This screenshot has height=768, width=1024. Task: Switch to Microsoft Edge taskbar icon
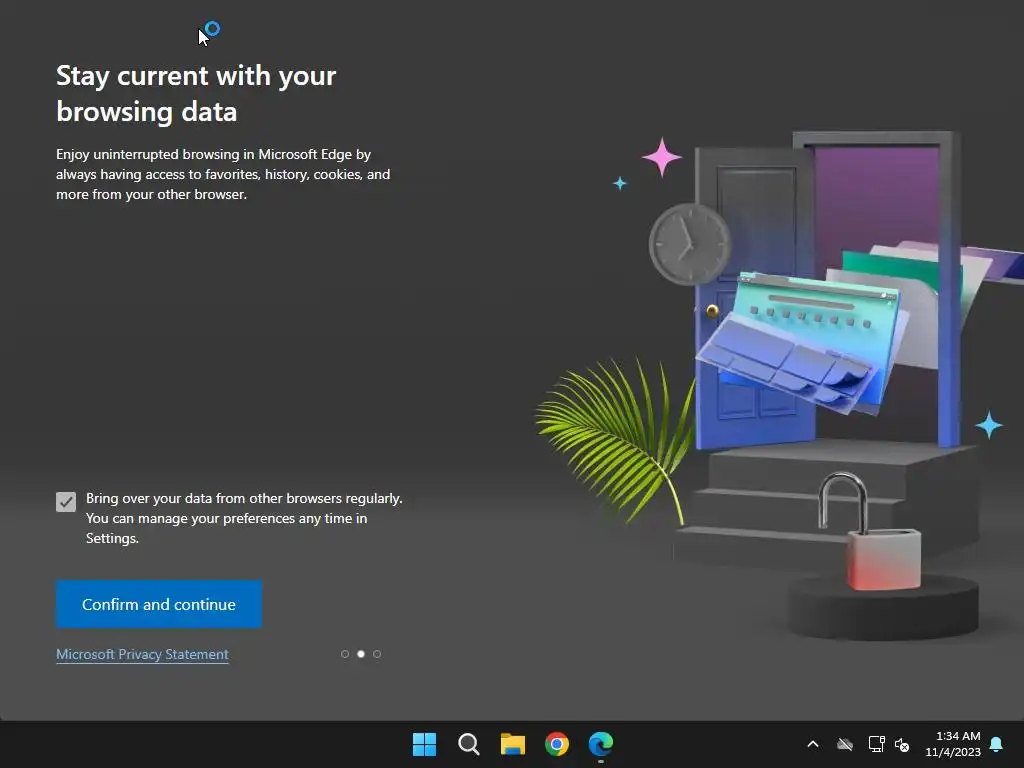click(x=601, y=744)
